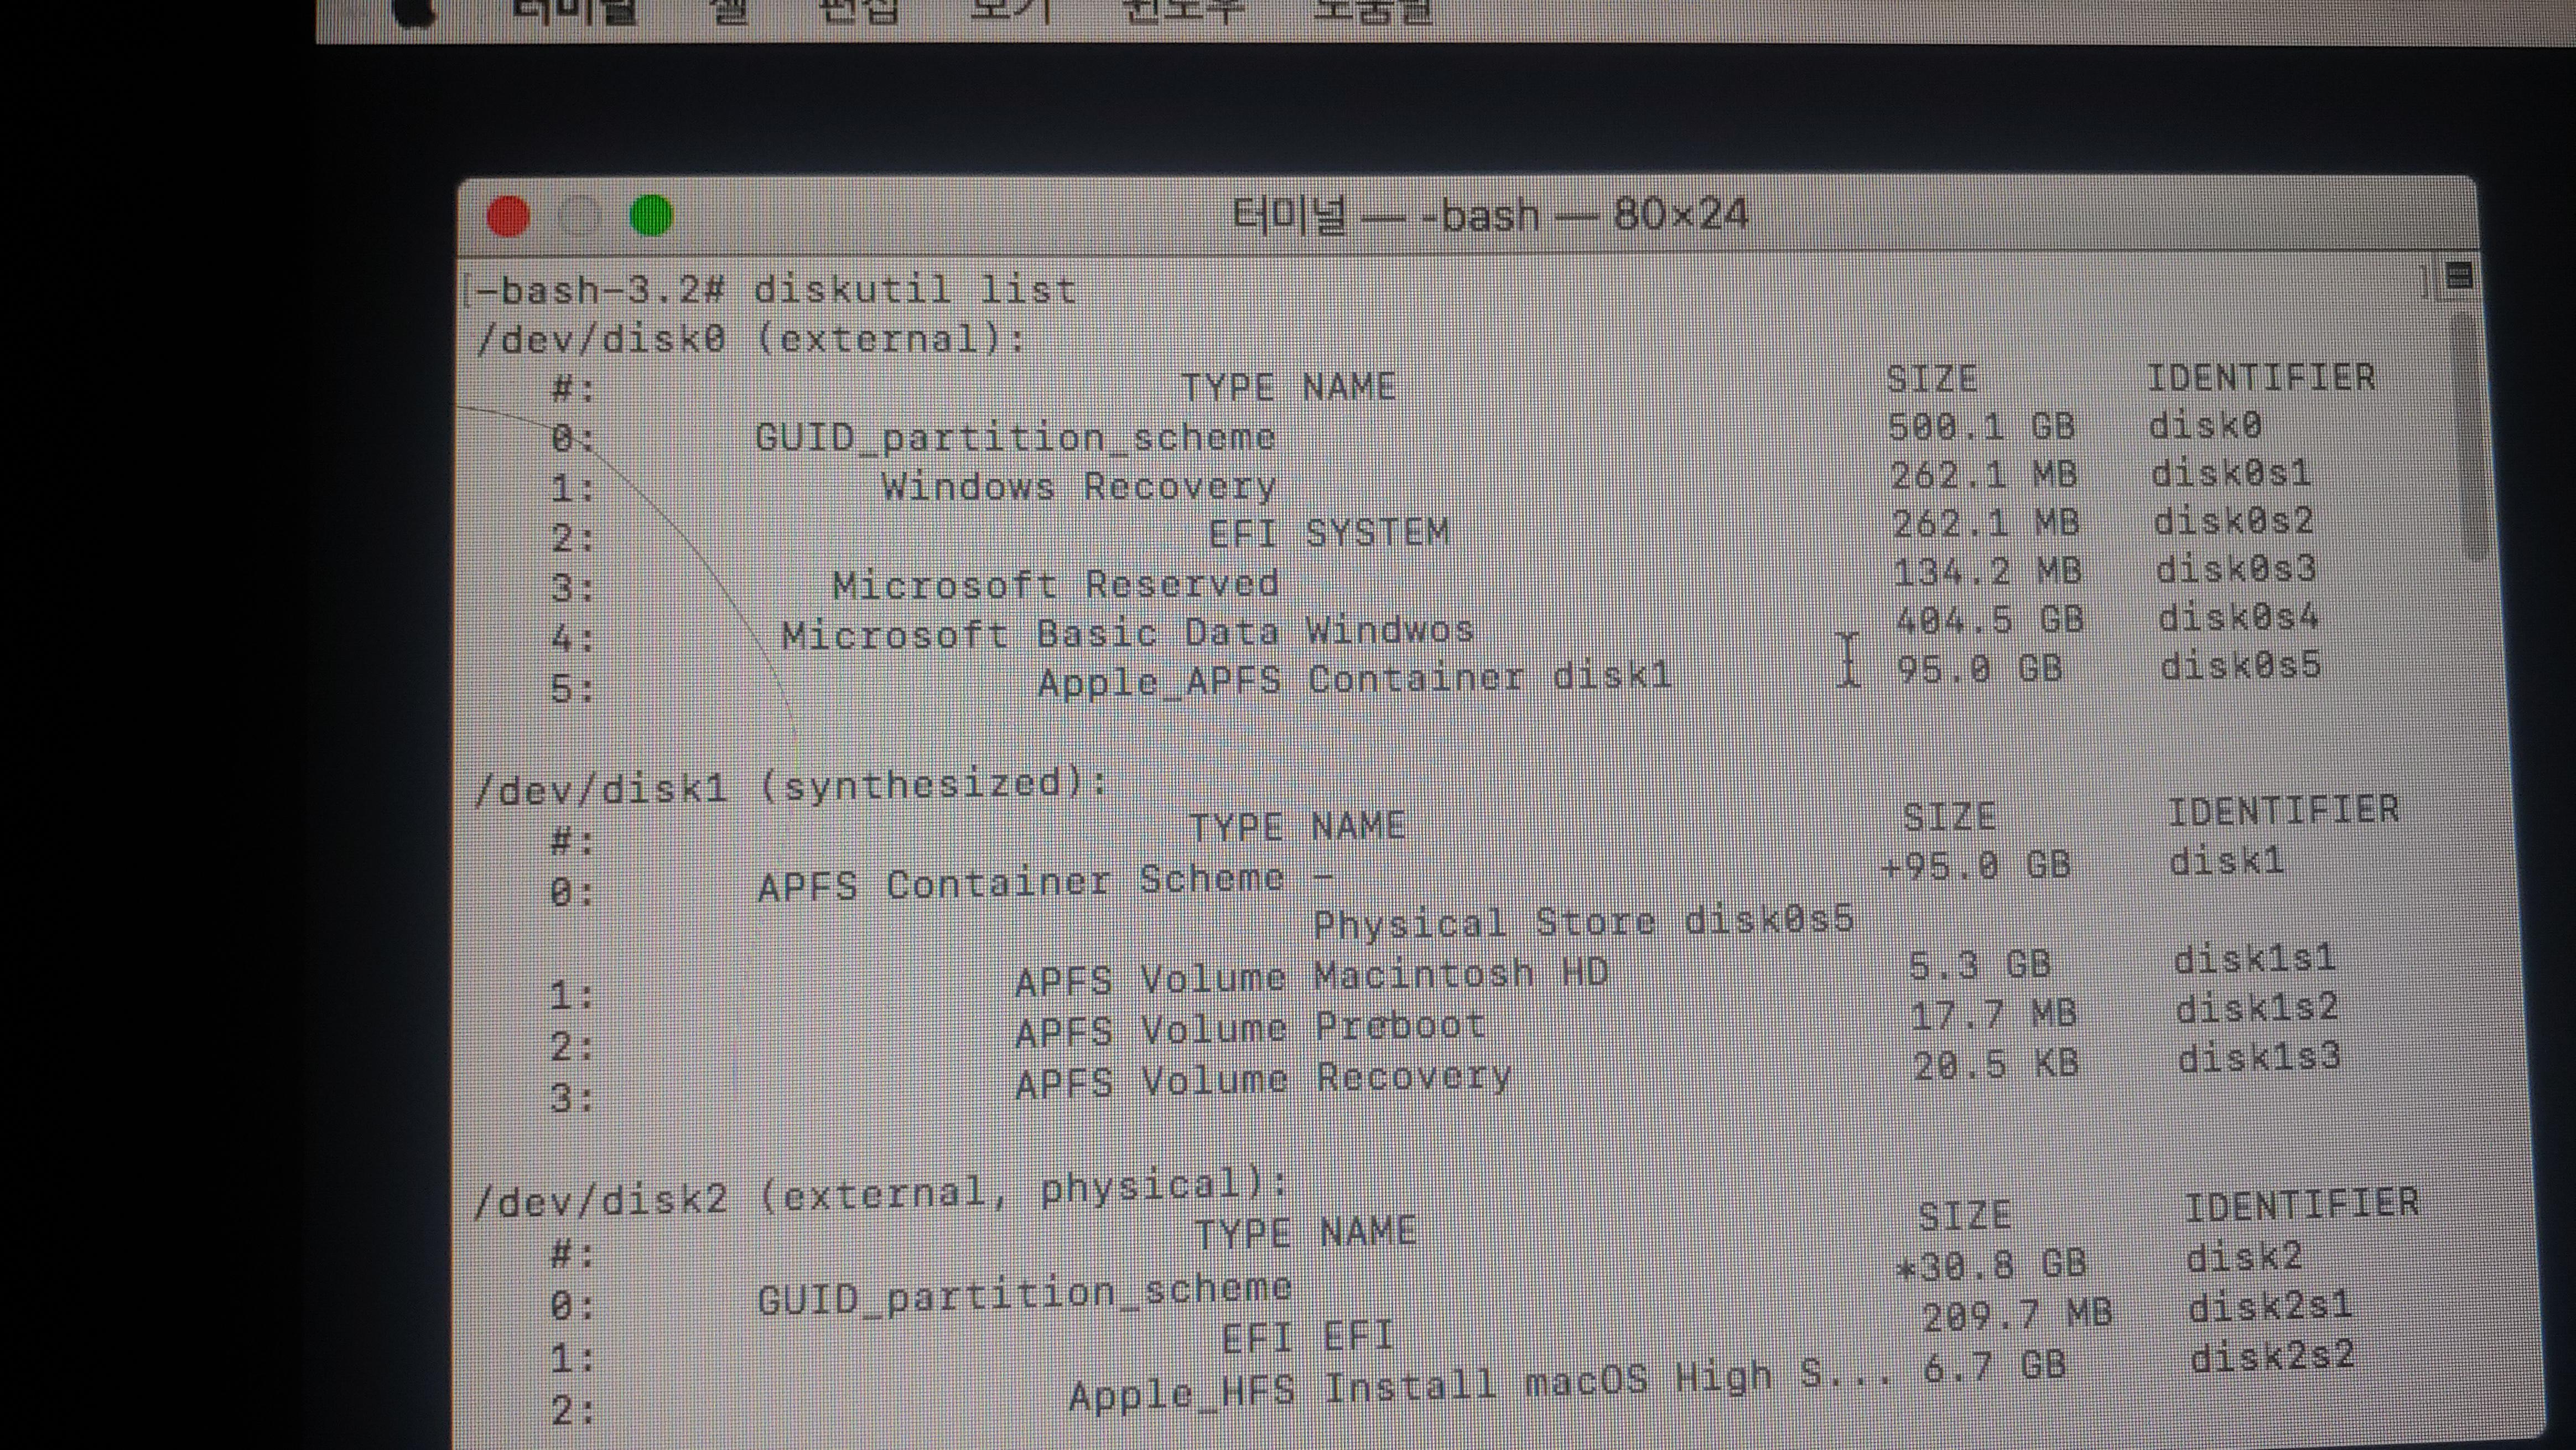Screen dimensions: 2576x1450
Task: Click the 'EFI SYSTEM' partition entry
Action: point(1329,533)
